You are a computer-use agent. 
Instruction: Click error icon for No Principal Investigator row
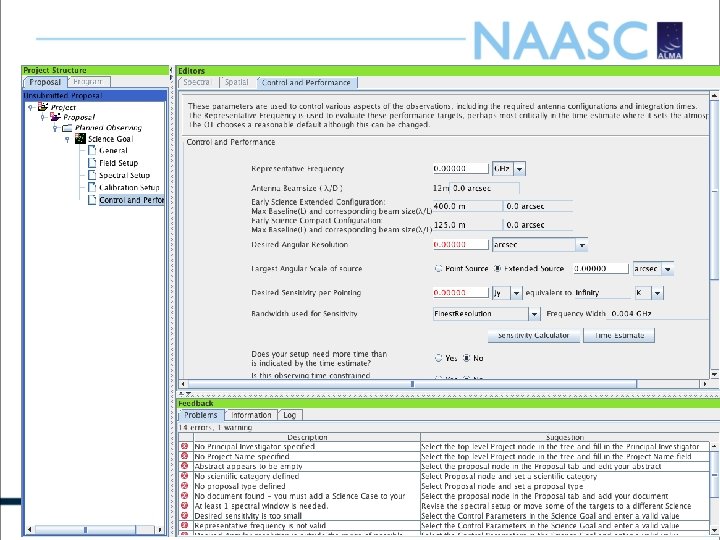(x=185, y=446)
